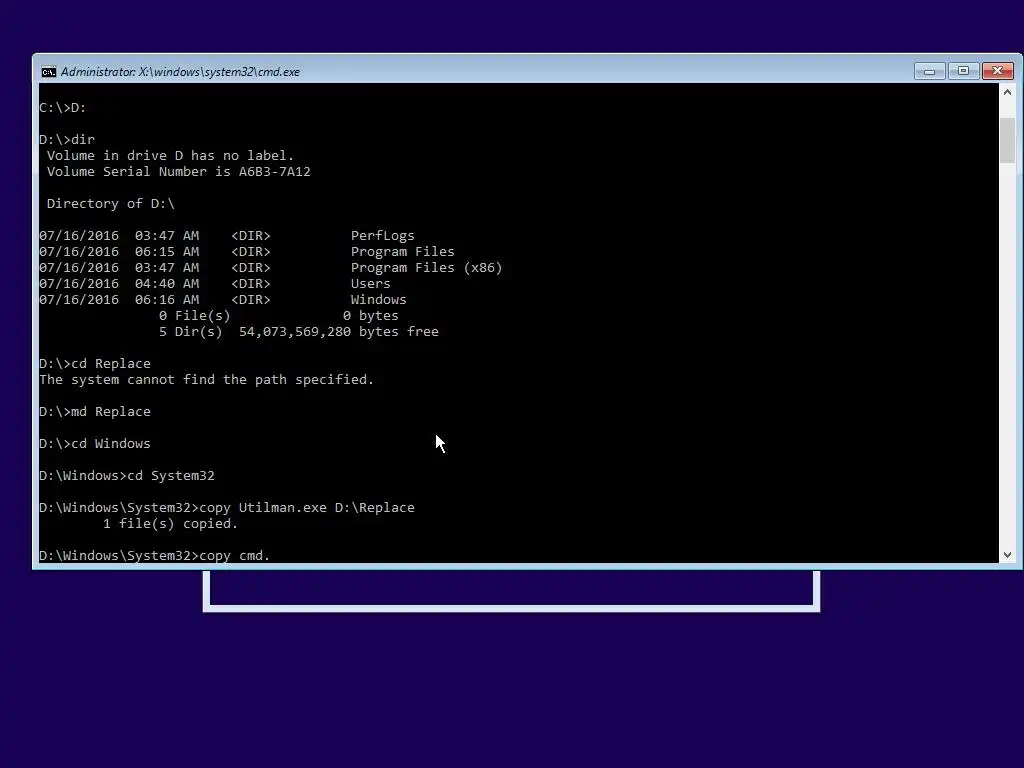Click 'Volume Serial Number is A6B3-7A12' line

click(178, 172)
